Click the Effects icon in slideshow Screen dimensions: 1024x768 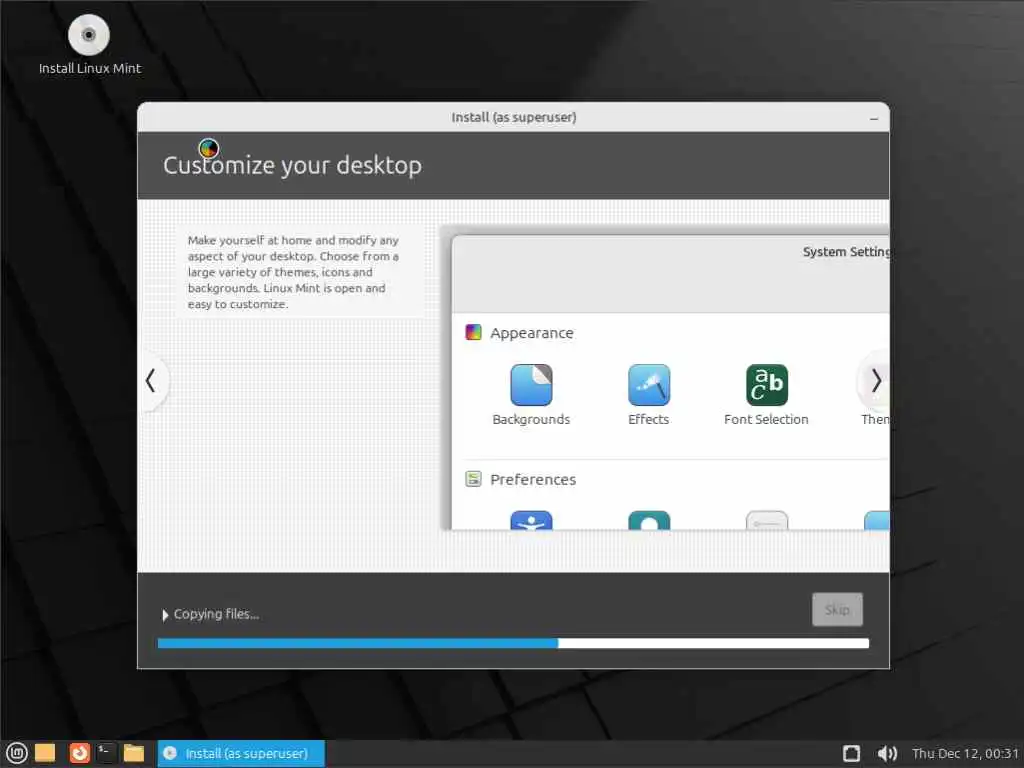click(648, 385)
